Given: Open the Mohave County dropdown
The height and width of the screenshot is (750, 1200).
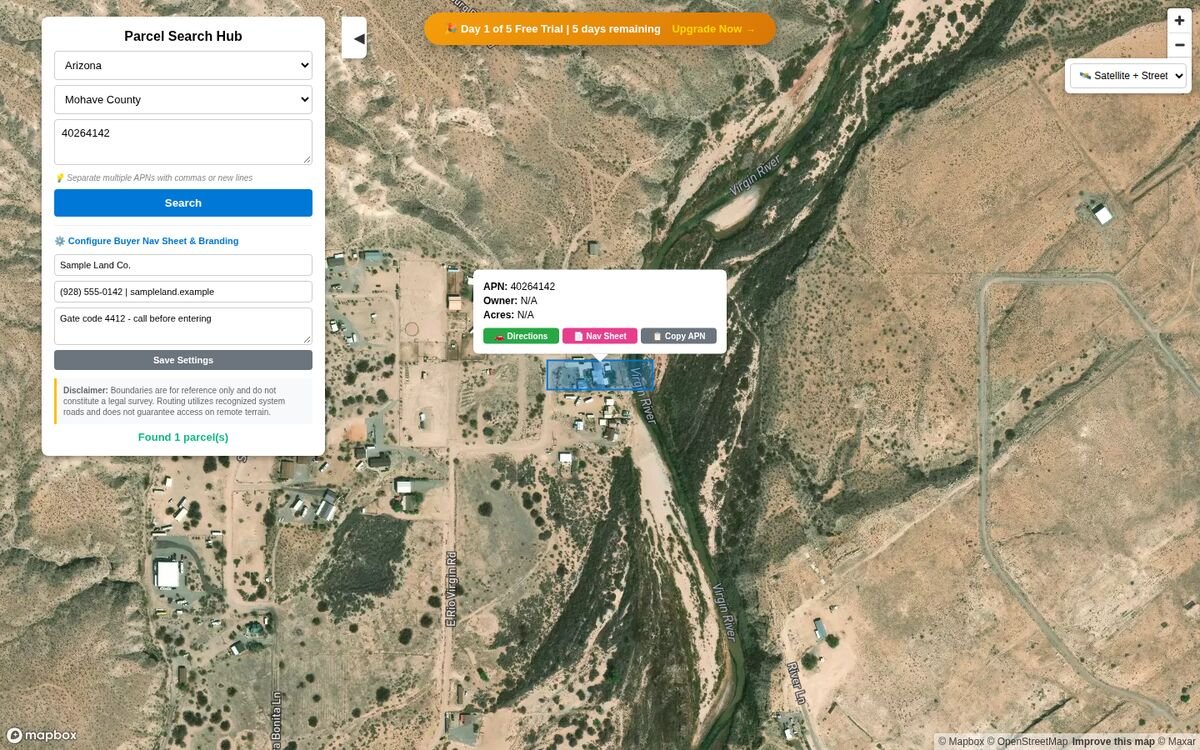Looking at the screenshot, I should [x=183, y=100].
